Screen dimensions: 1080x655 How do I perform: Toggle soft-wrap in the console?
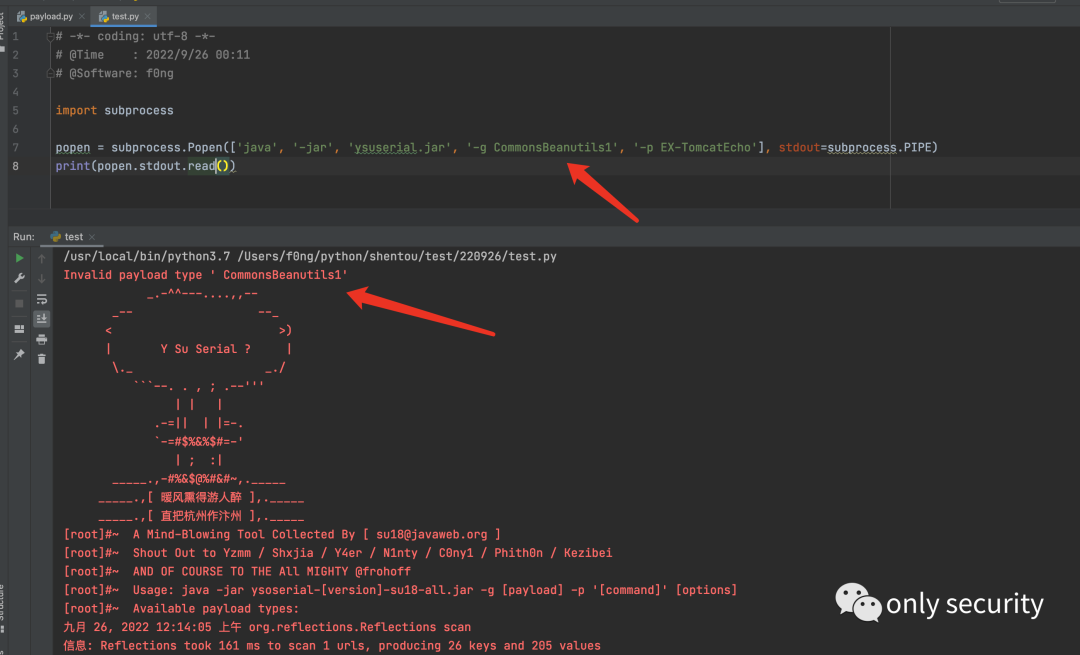coord(42,299)
